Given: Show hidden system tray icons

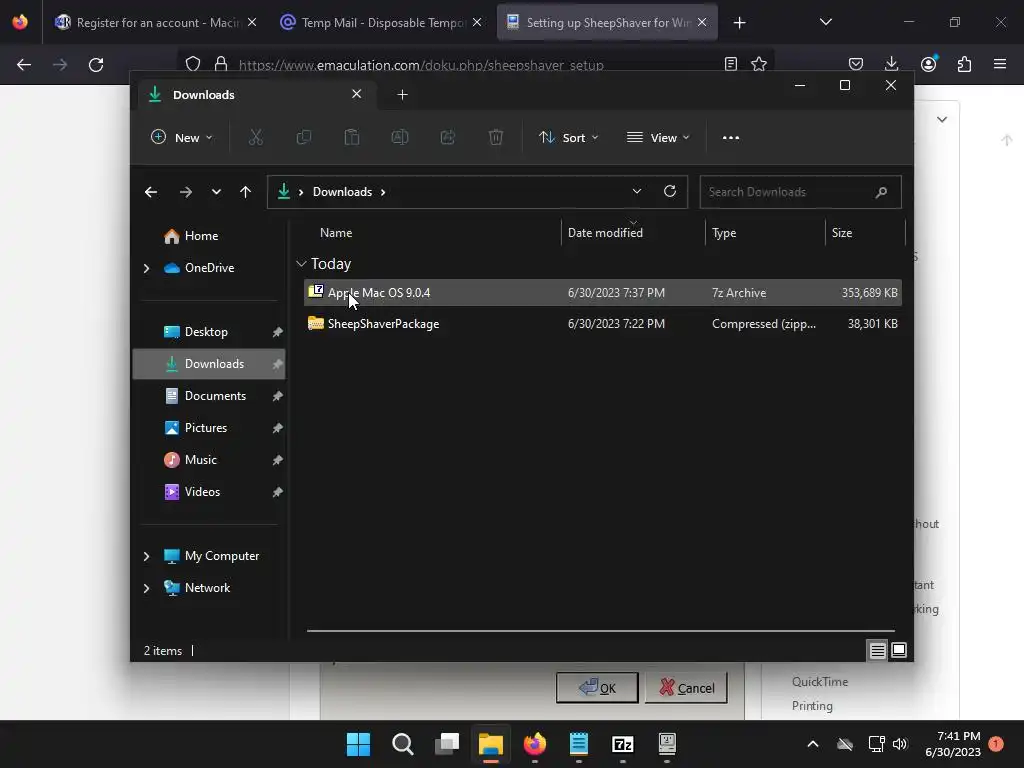Looking at the screenshot, I should coord(812,744).
